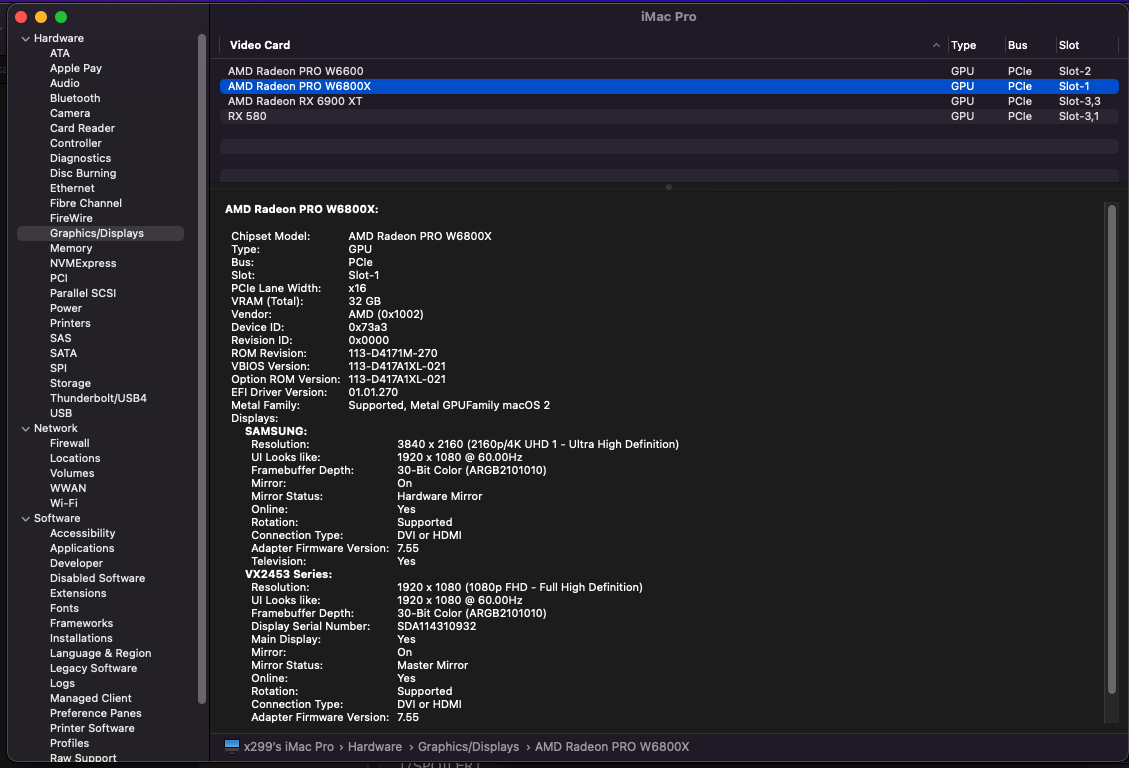The width and height of the screenshot is (1129, 768).
Task: Click the computer icon in the path bar
Action: tap(232, 746)
